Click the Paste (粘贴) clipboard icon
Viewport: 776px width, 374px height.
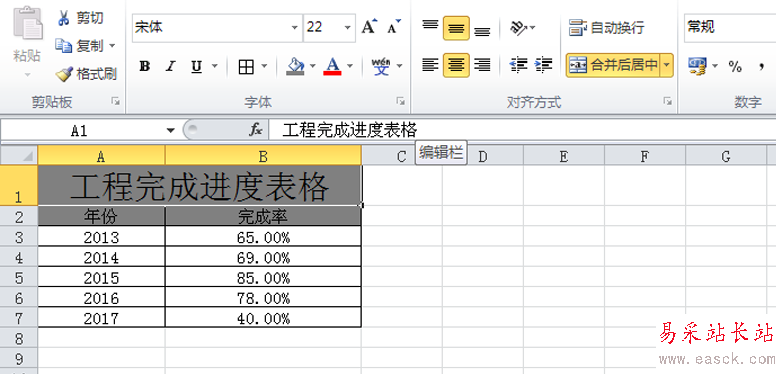[x=27, y=23]
